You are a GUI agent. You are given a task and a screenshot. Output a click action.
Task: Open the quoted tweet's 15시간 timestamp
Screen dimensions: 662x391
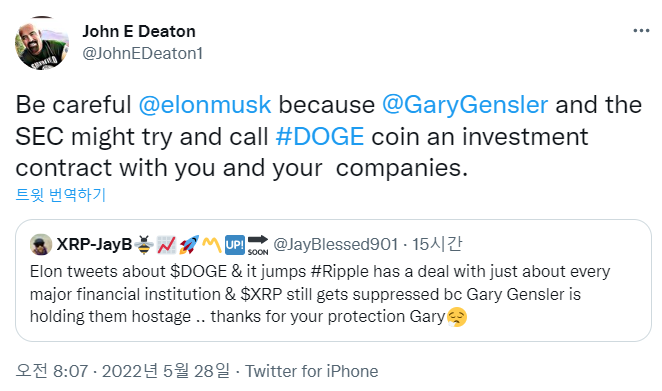[x=437, y=244]
